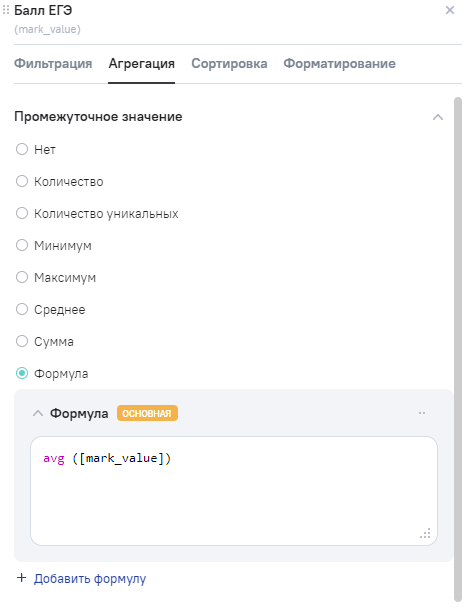The width and height of the screenshot is (469, 611).
Task: Collapse the Формула block chevron
Action: pos(37,413)
